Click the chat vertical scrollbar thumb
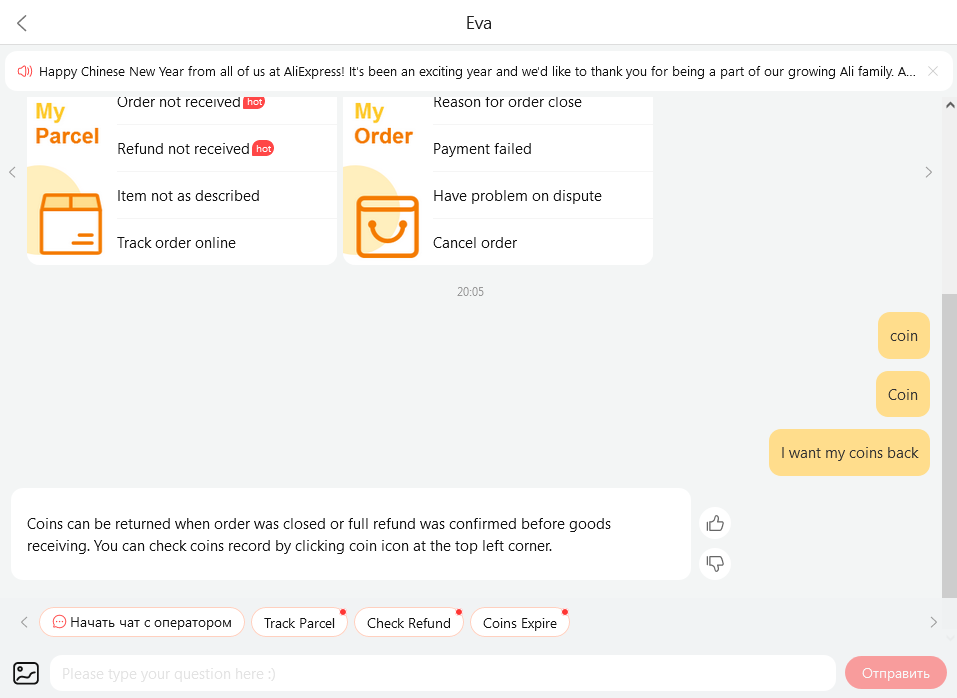The width and height of the screenshot is (957, 698). point(949,445)
